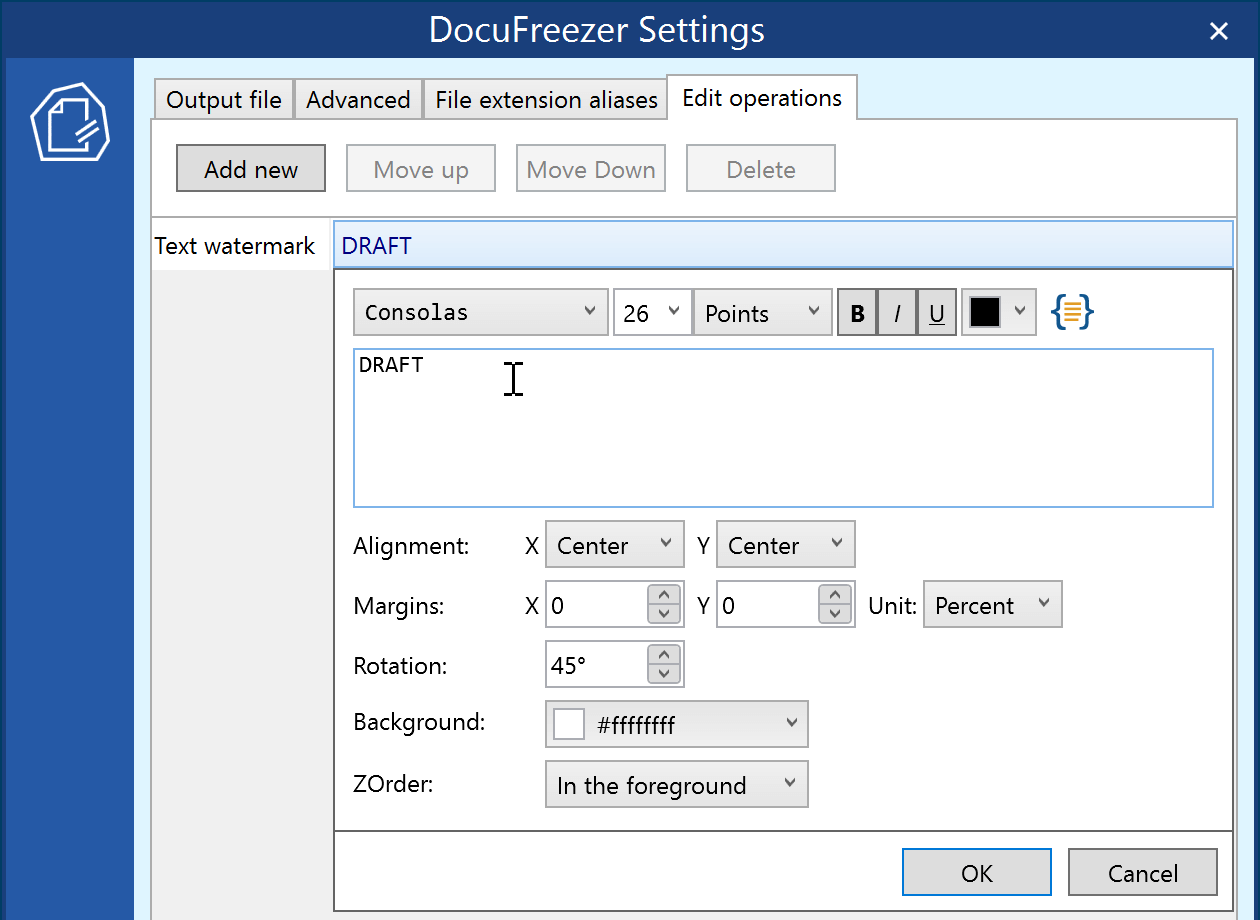
Task: Go to File extension aliases tab
Action: pyautogui.click(x=546, y=100)
